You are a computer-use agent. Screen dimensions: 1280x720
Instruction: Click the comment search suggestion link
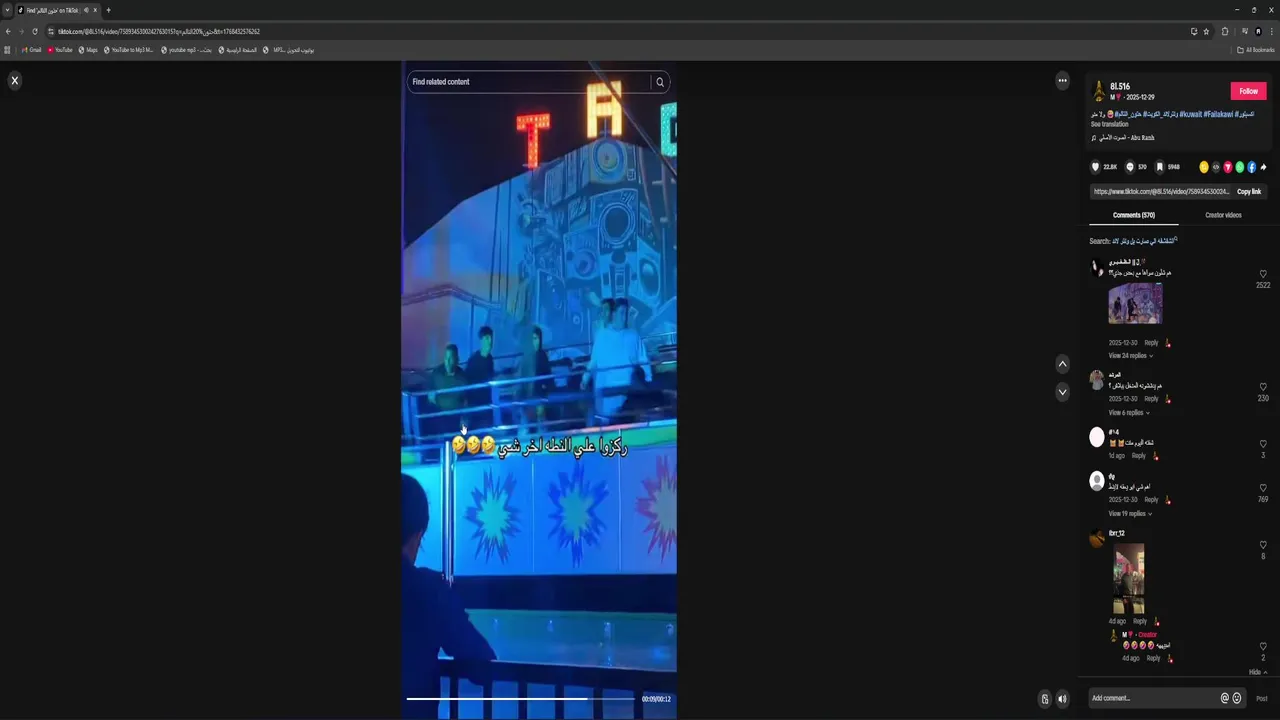click(1145, 241)
